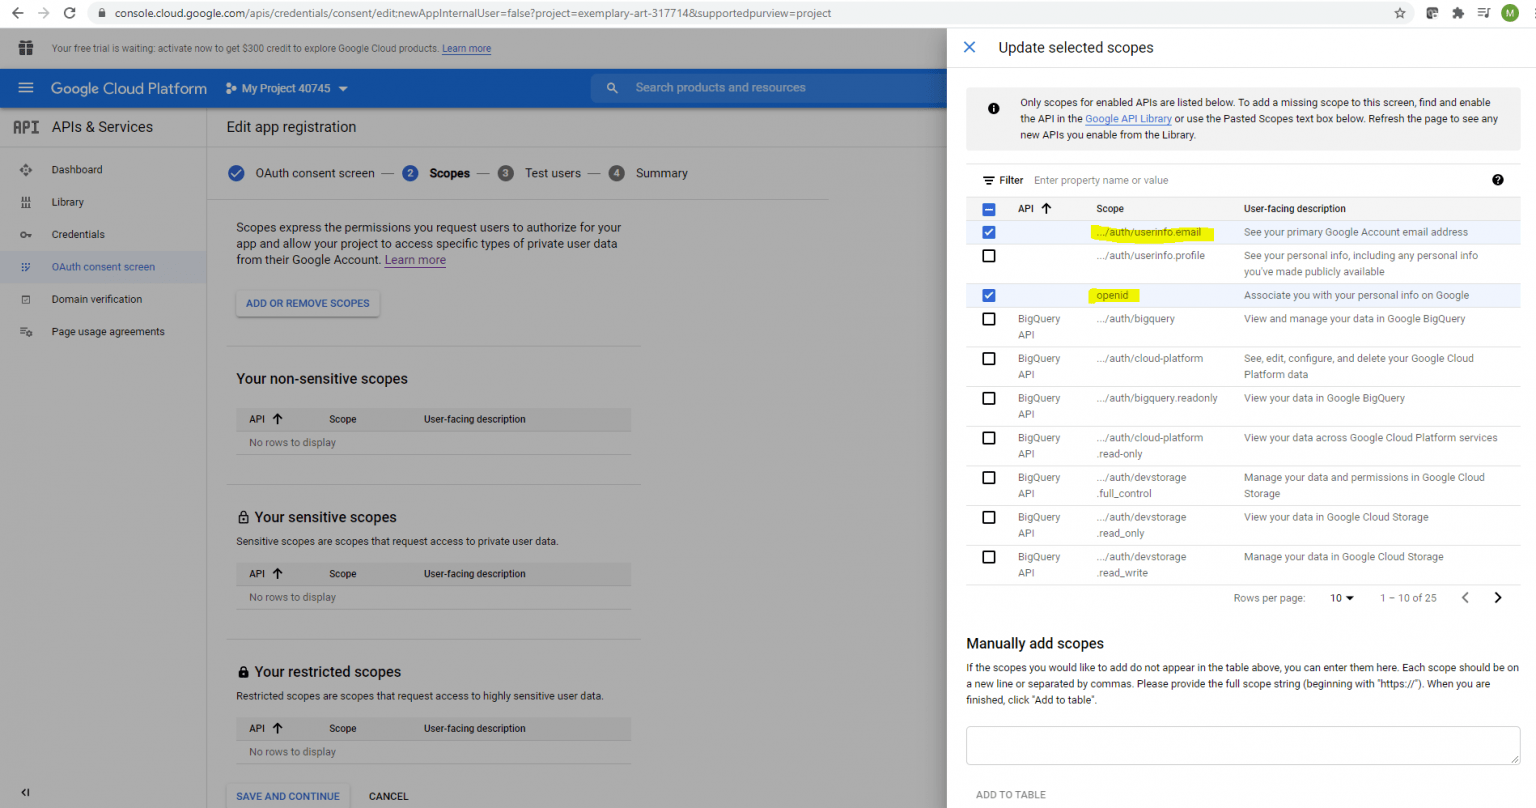
Task: Open My Project 40745 project selector
Action: pyautogui.click(x=287, y=88)
